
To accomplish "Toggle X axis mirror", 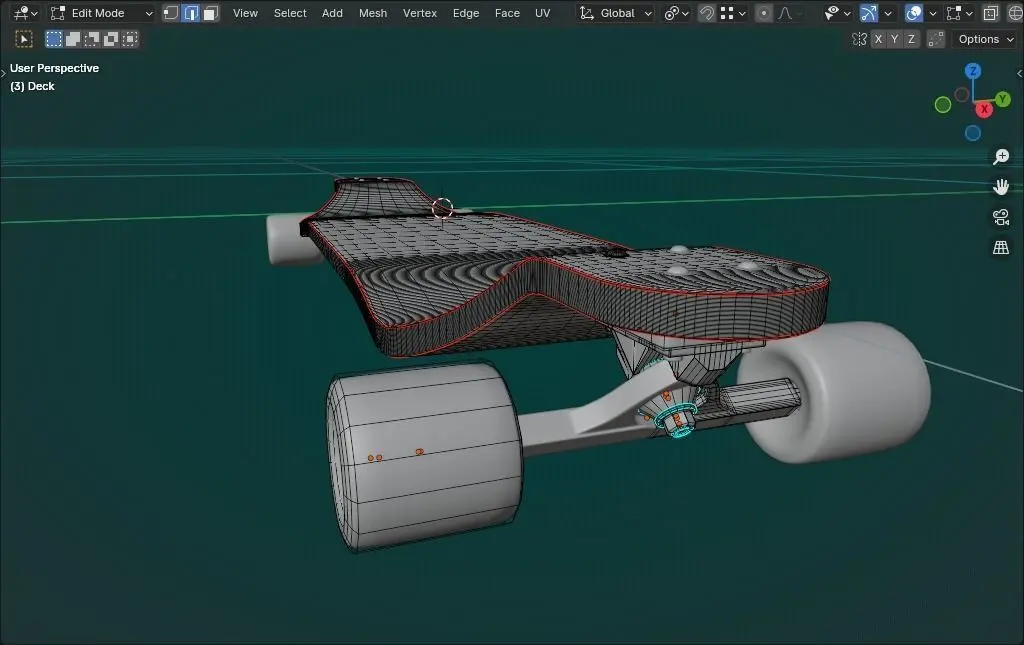I will click(x=878, y=39).
